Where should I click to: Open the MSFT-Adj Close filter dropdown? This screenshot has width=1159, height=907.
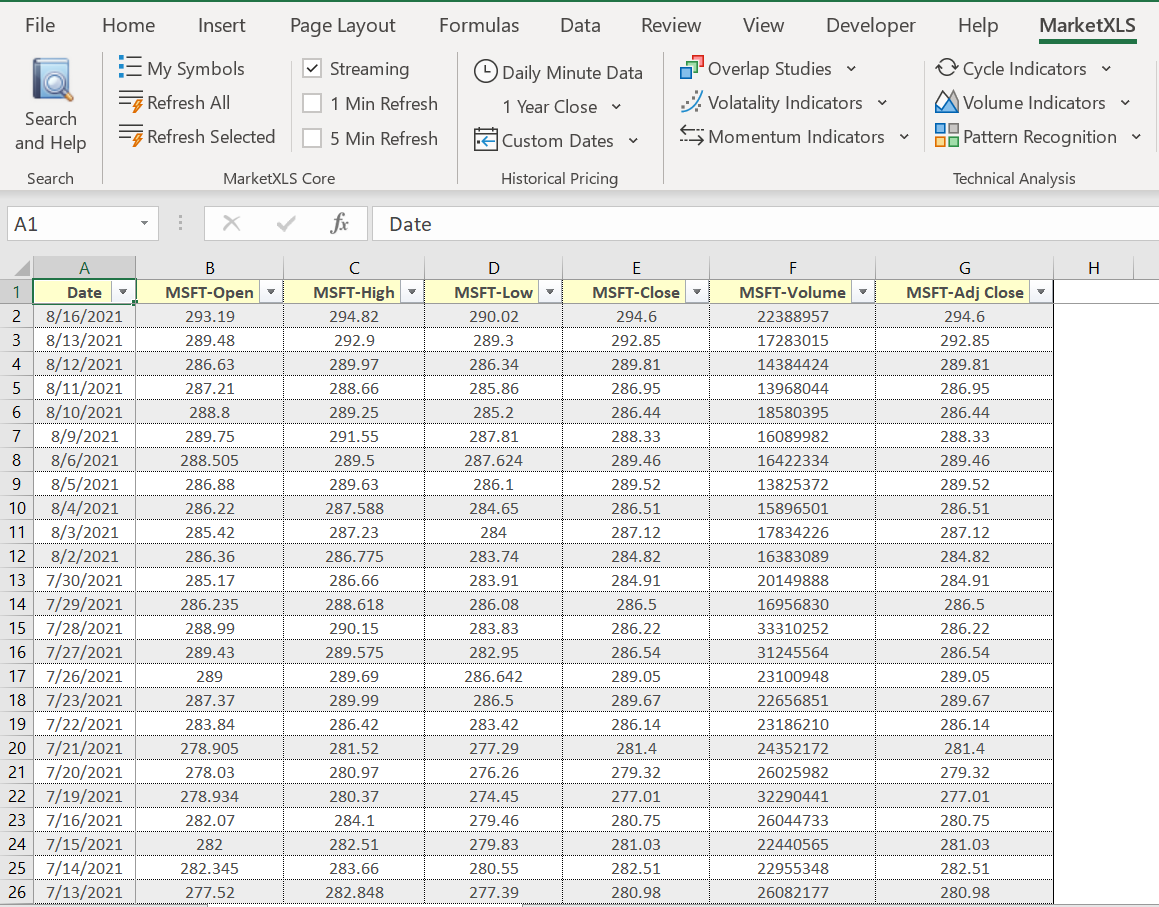[1041, 292]
